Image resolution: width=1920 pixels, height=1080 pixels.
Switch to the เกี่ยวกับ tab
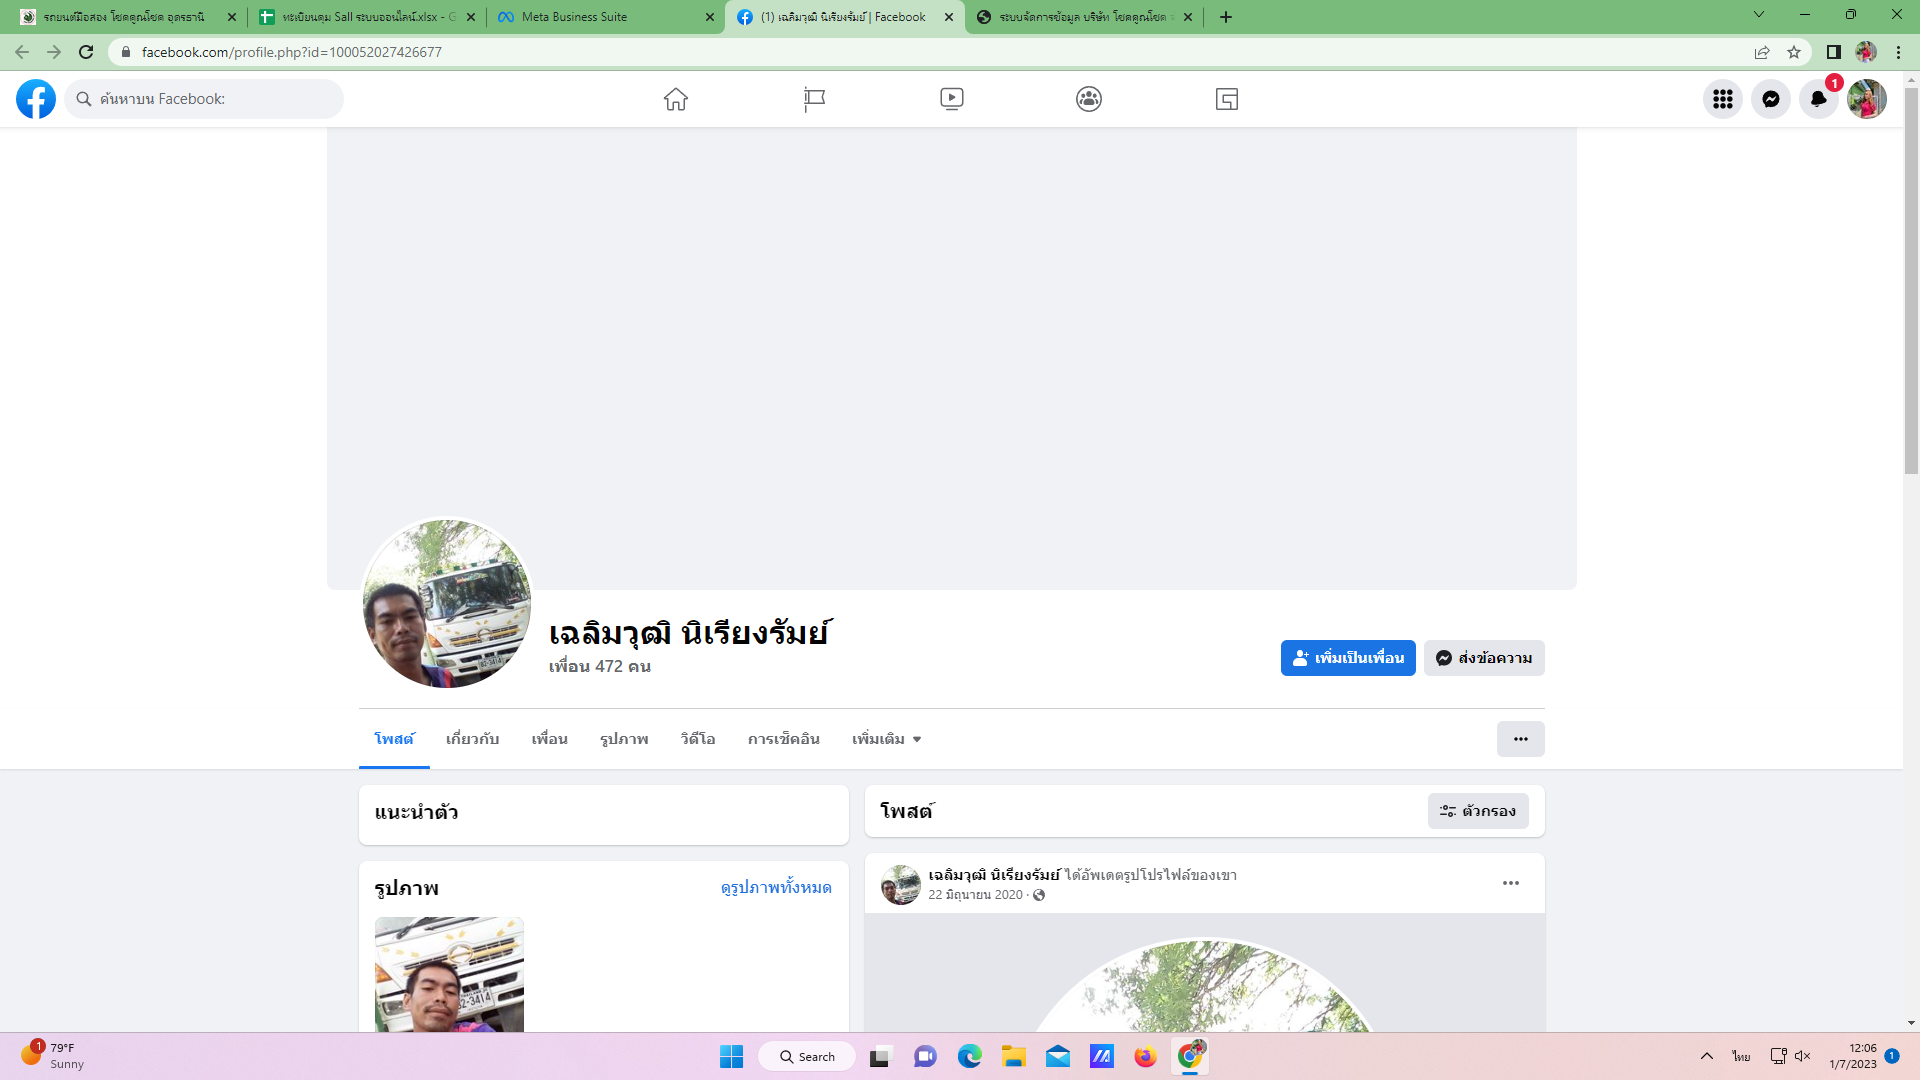[x=472, y=739]
